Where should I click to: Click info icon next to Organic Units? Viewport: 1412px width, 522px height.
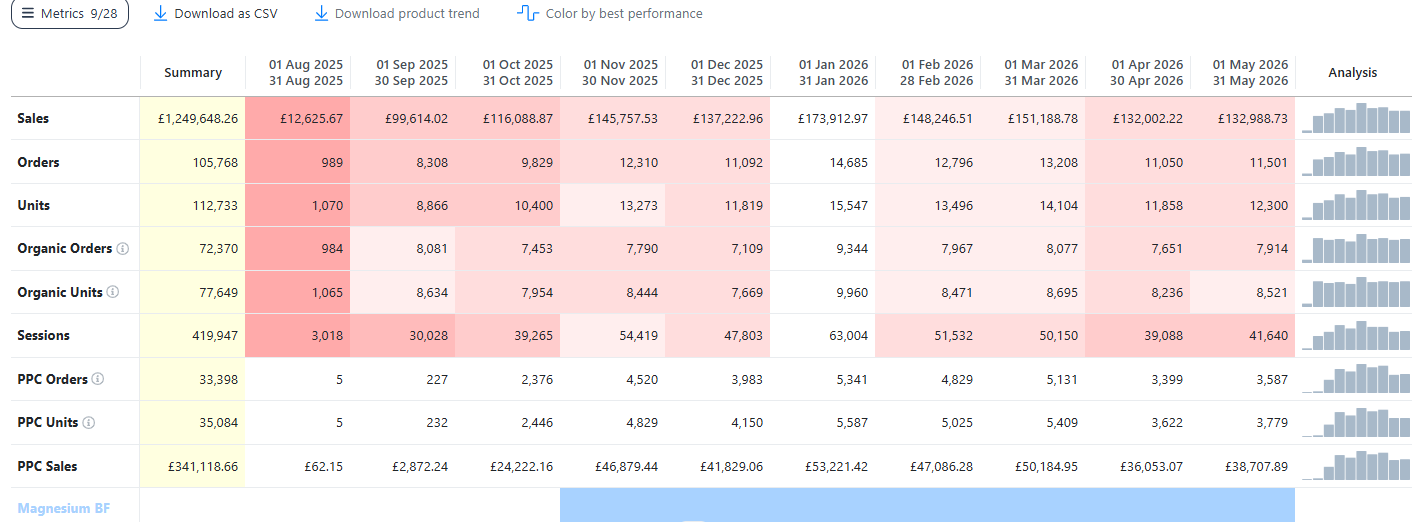tap(113, 292)
